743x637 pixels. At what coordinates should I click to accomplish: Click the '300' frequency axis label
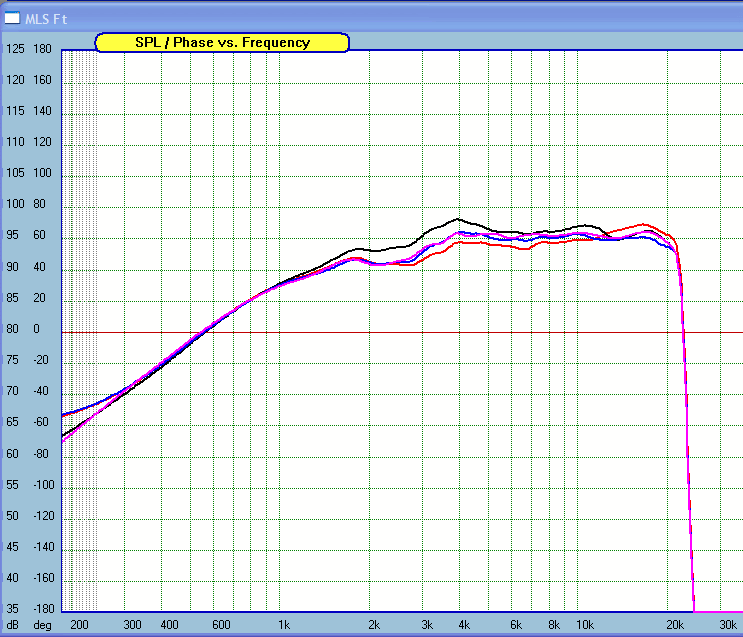tap(133, 625)
